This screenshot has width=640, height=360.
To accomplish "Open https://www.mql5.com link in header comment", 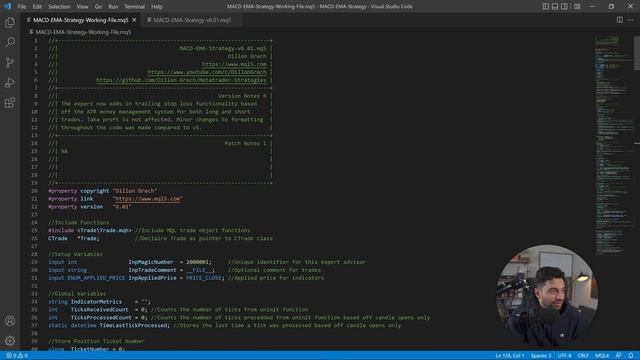I will pos(234,64).
